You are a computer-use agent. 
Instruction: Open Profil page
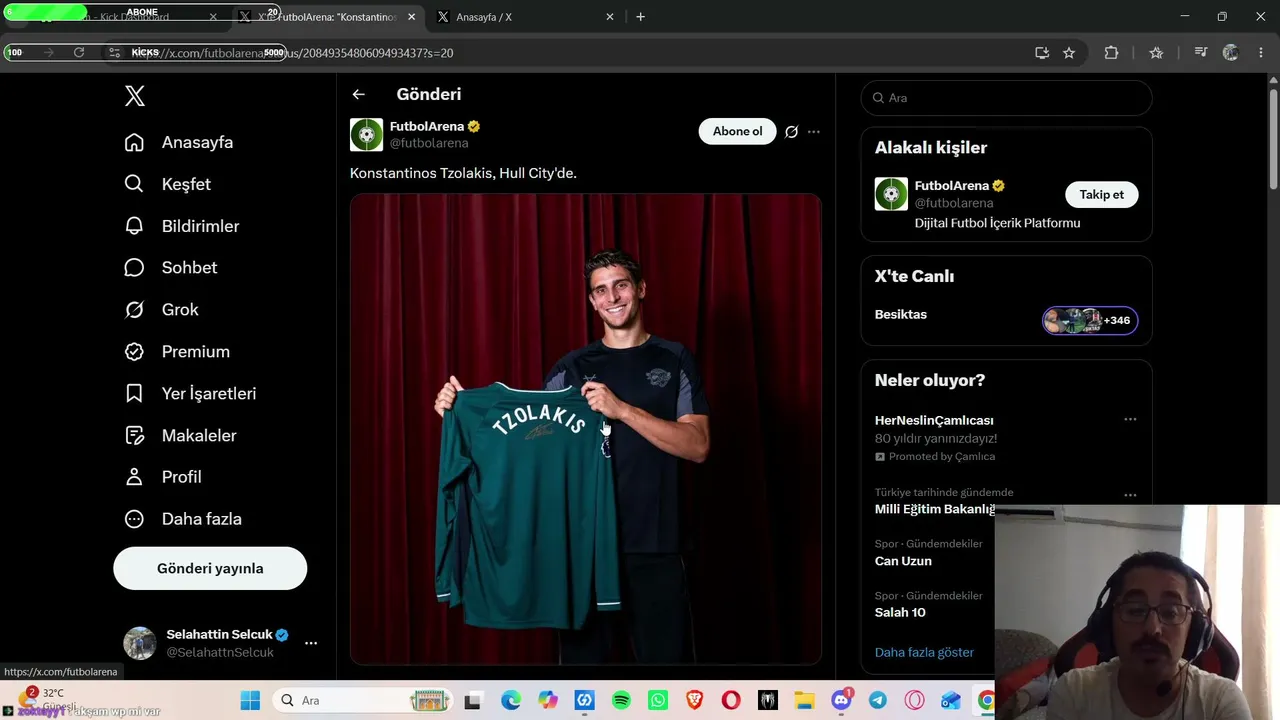tap(162, 477)
